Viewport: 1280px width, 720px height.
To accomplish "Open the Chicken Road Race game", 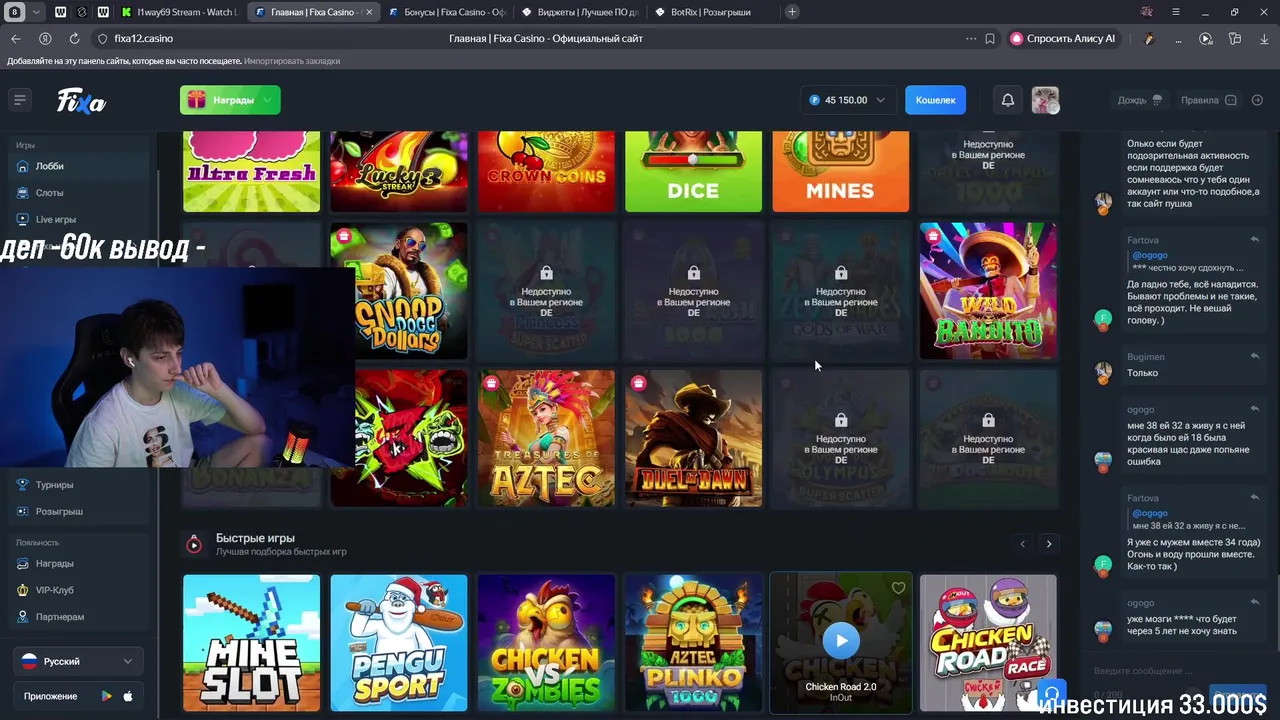I will [988, 643].
